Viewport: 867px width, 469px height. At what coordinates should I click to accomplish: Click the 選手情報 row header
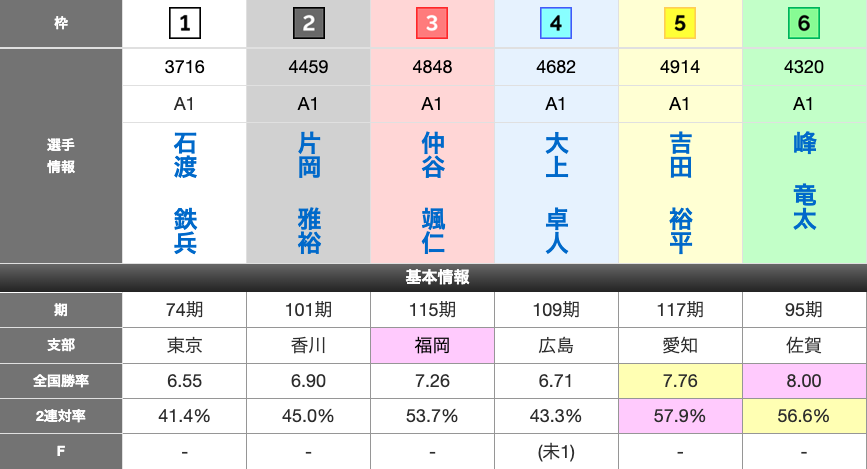pos(61,156)
